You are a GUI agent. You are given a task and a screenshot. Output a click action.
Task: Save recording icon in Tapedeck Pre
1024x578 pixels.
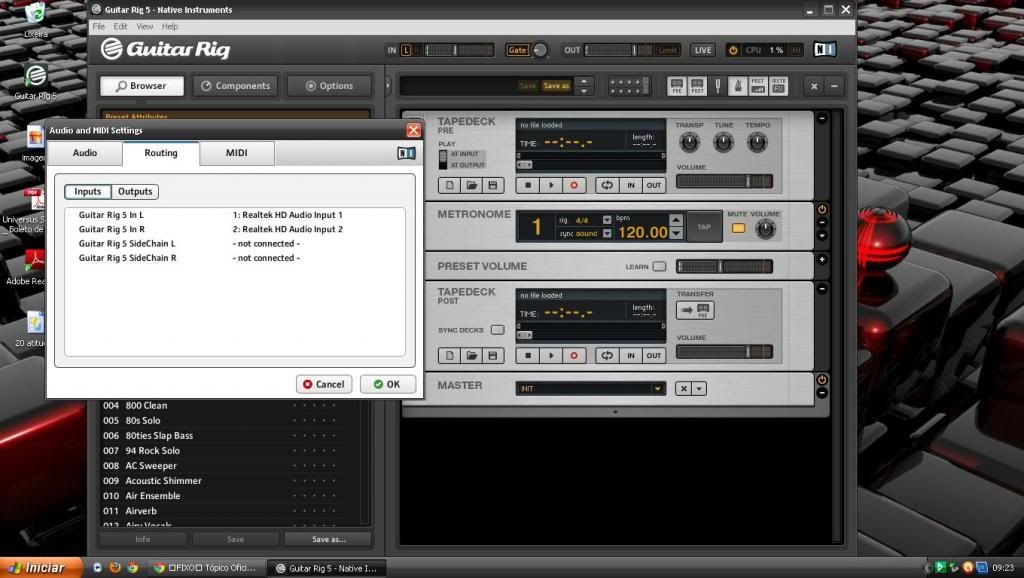tap(492, 185)
